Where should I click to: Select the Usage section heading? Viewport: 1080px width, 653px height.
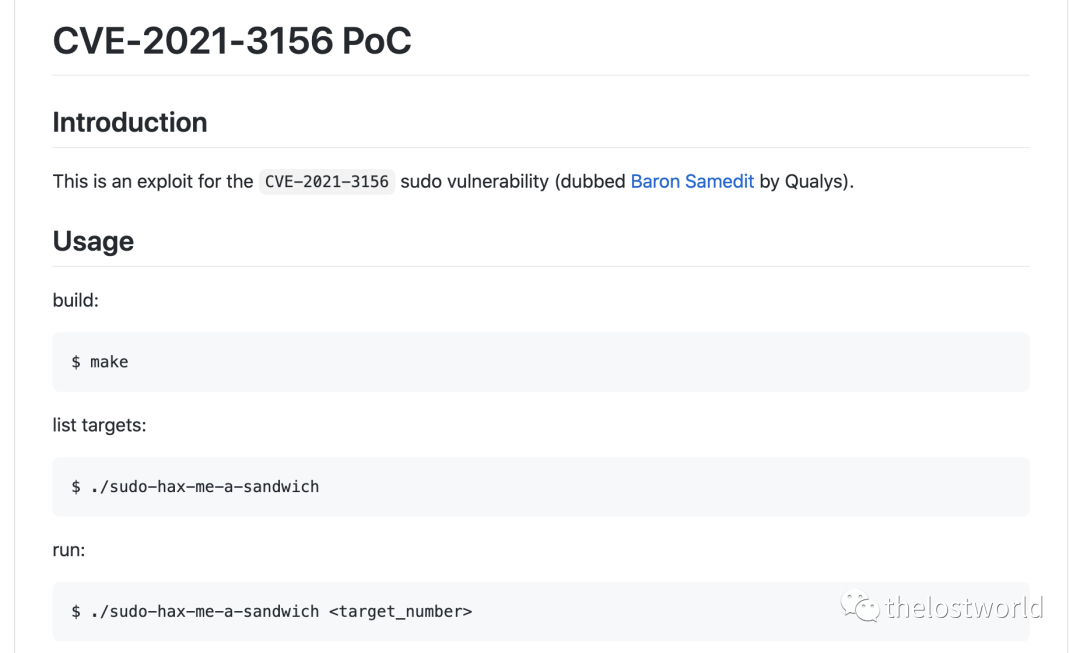coord(93,241)
